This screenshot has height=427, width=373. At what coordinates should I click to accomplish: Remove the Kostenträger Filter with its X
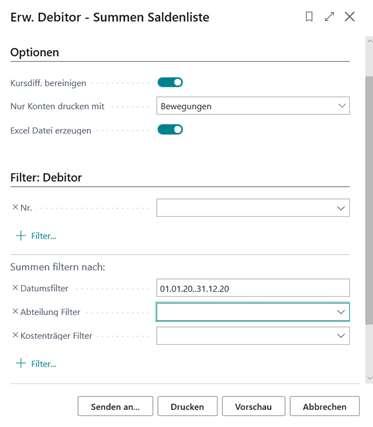[x=15, y=335]
